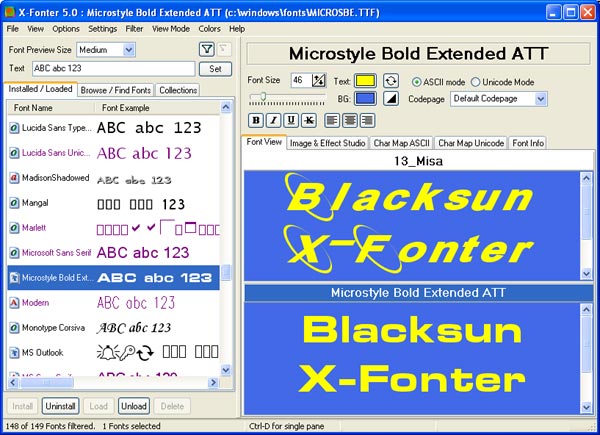Open the View Mode menu

(171, 29)
